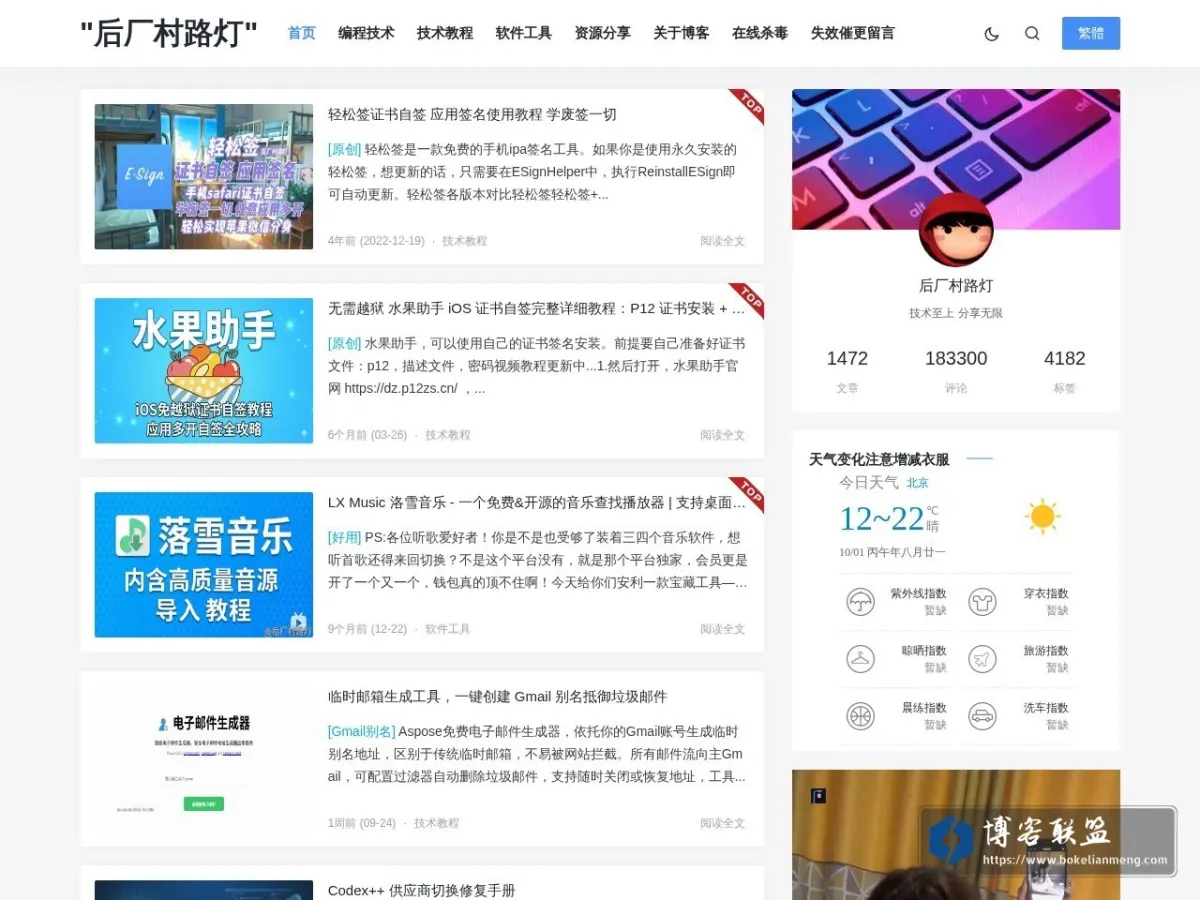Screen dimensions: 1200x900
Task: Click 阅读全文 on the 水果助手 article
Action: point(722,435)
